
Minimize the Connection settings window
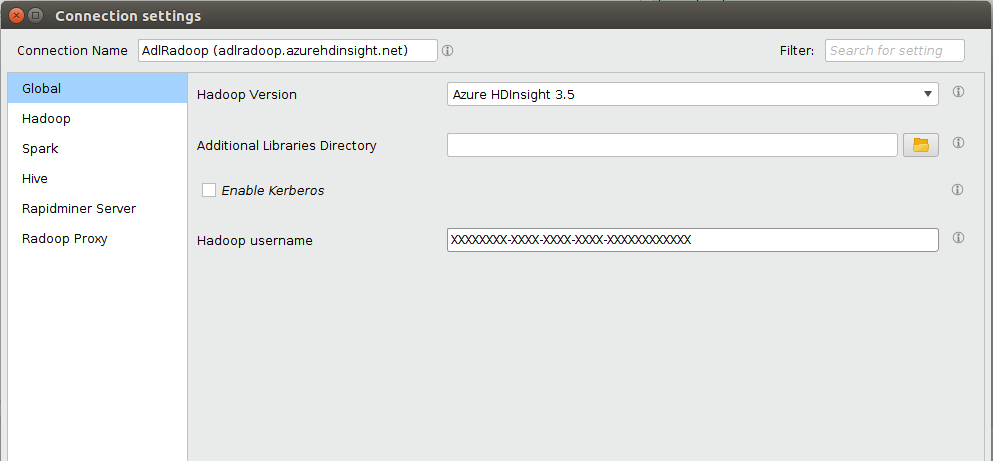coord(36,16)
